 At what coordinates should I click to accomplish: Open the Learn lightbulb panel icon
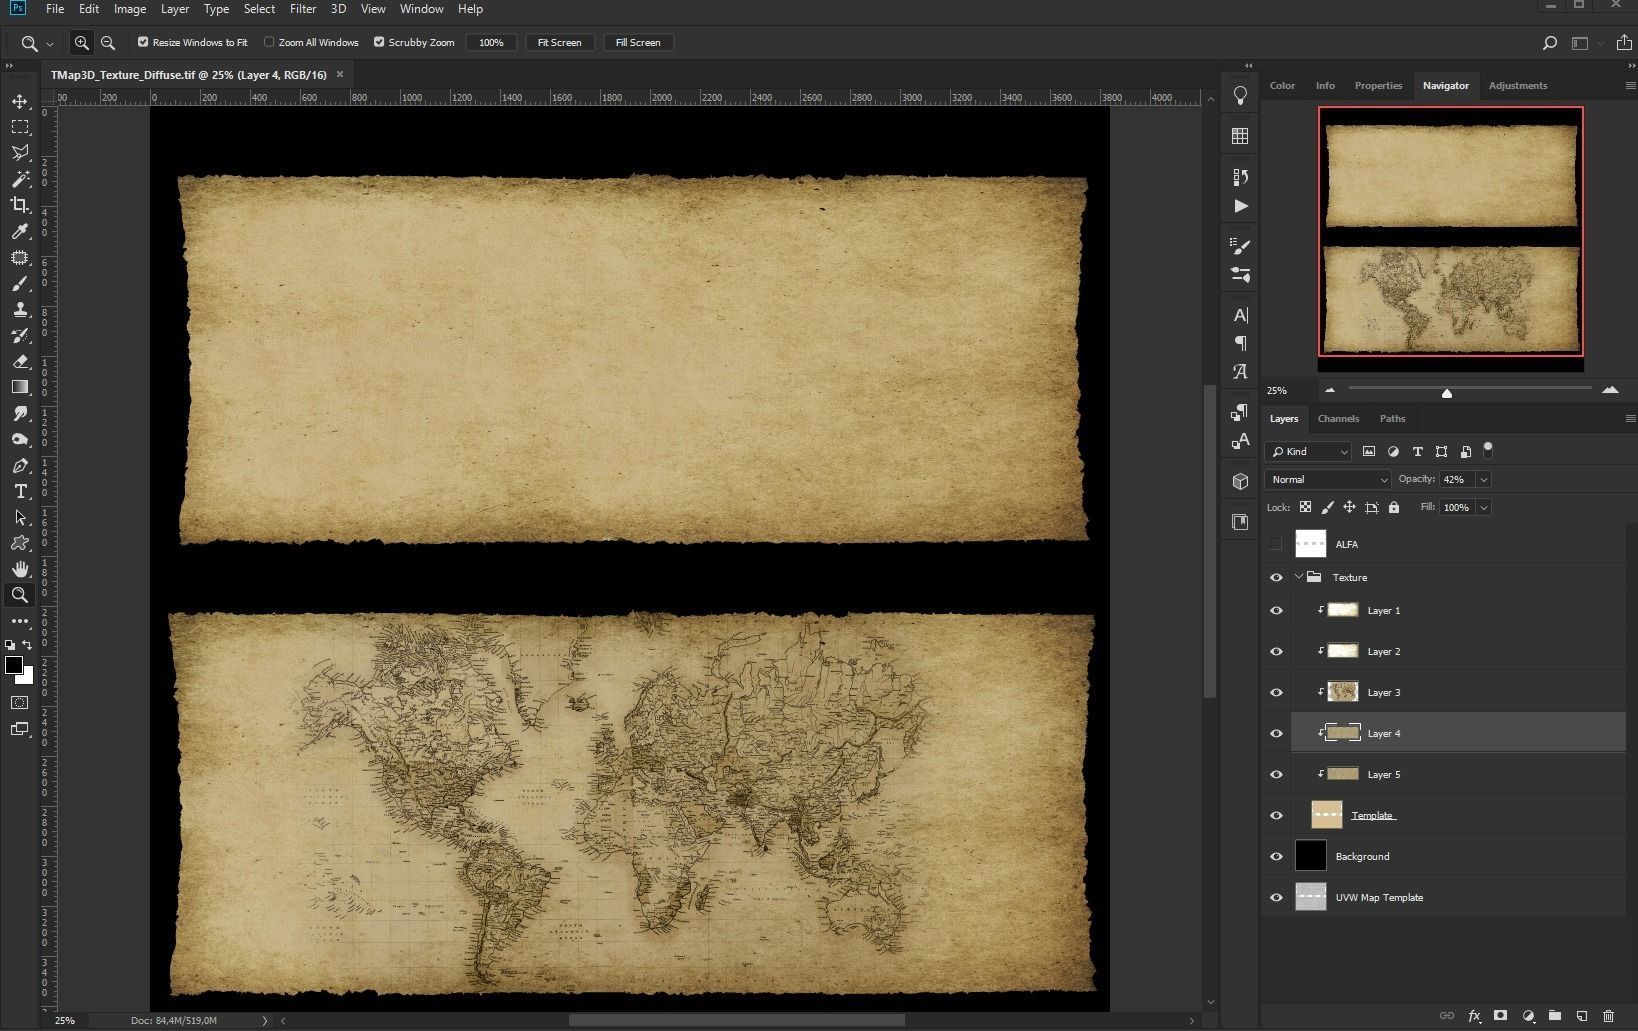1240,95
